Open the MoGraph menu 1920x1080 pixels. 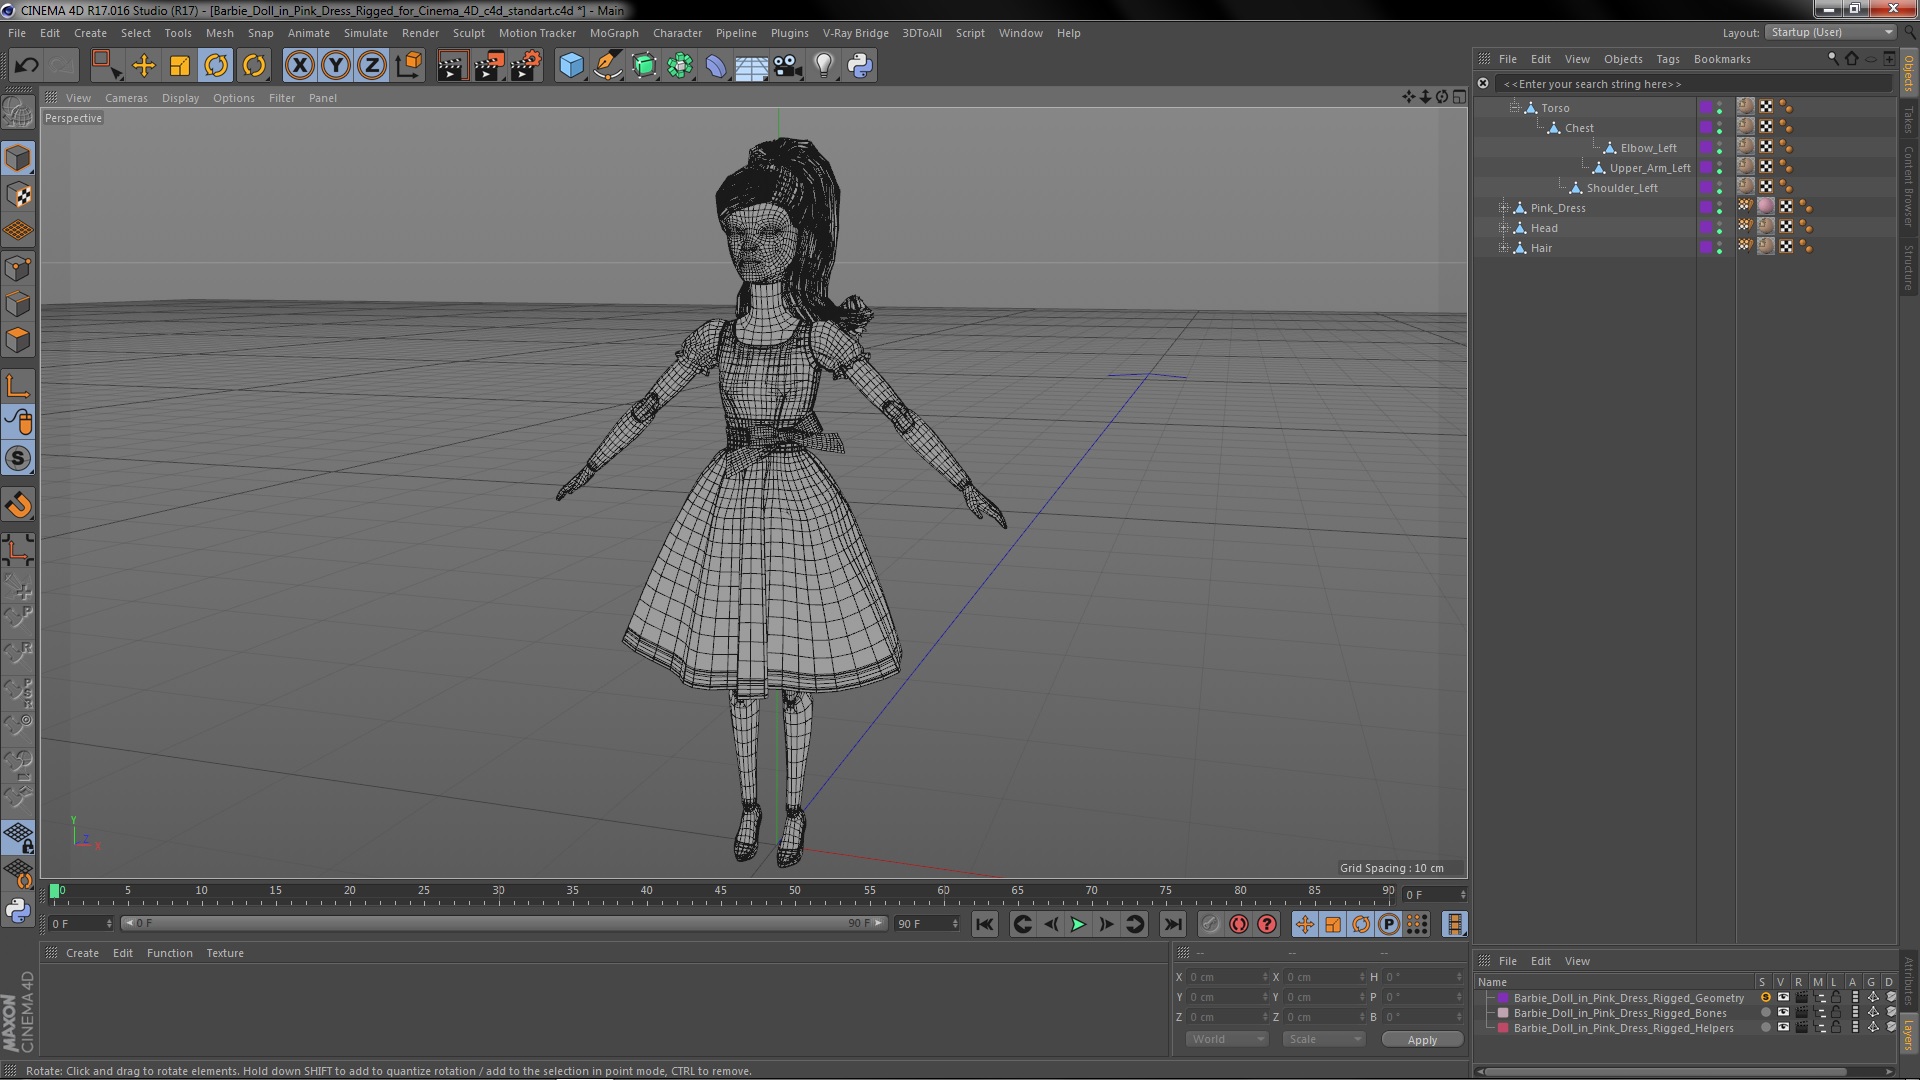click(x=613, y=33)
